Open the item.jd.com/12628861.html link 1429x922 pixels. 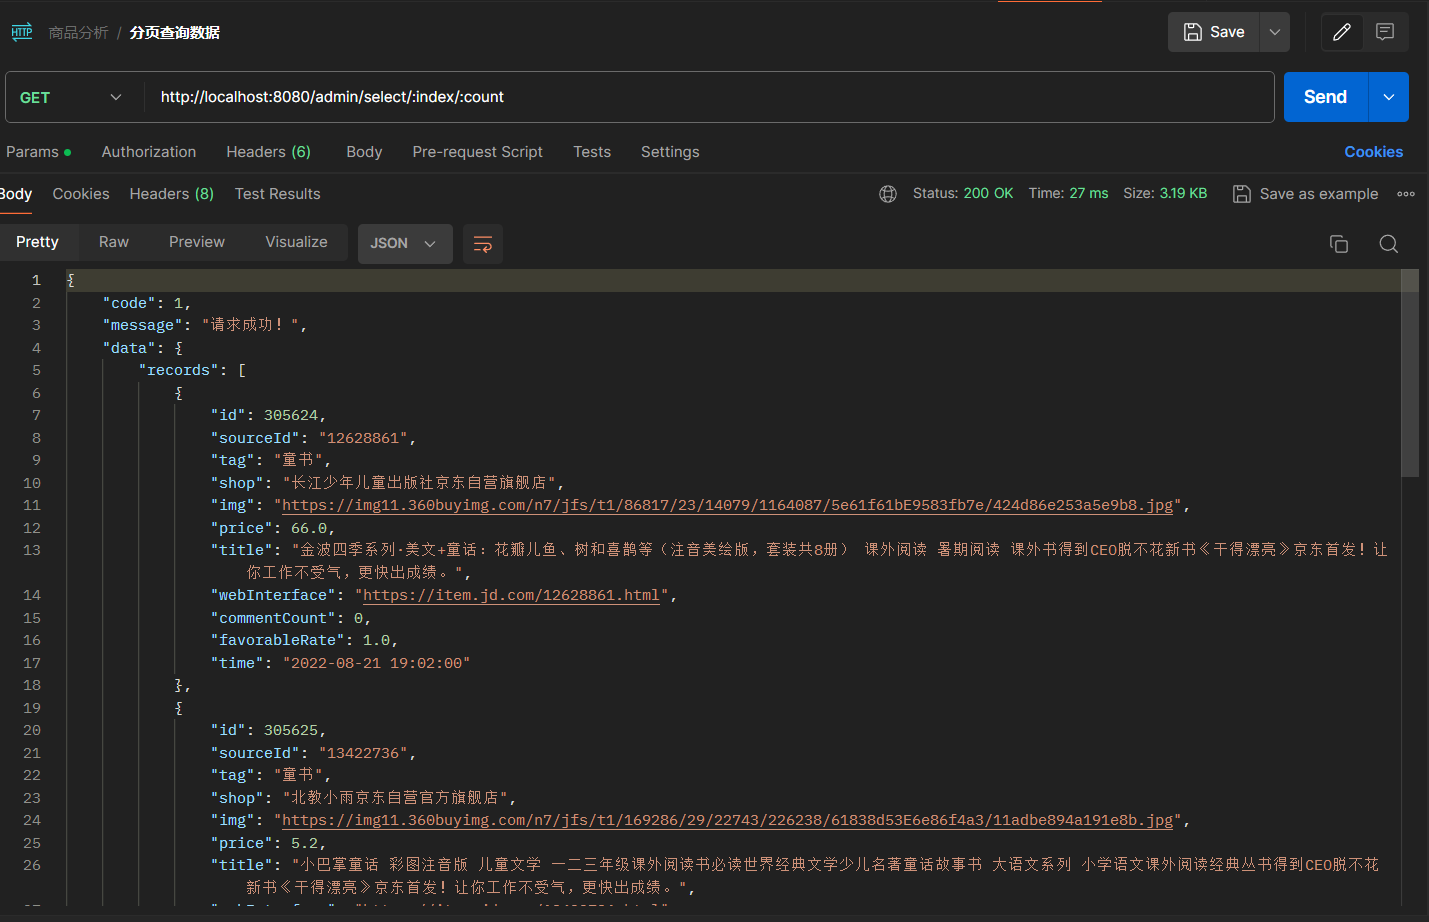pyautogui.click(x=511, y=595)
